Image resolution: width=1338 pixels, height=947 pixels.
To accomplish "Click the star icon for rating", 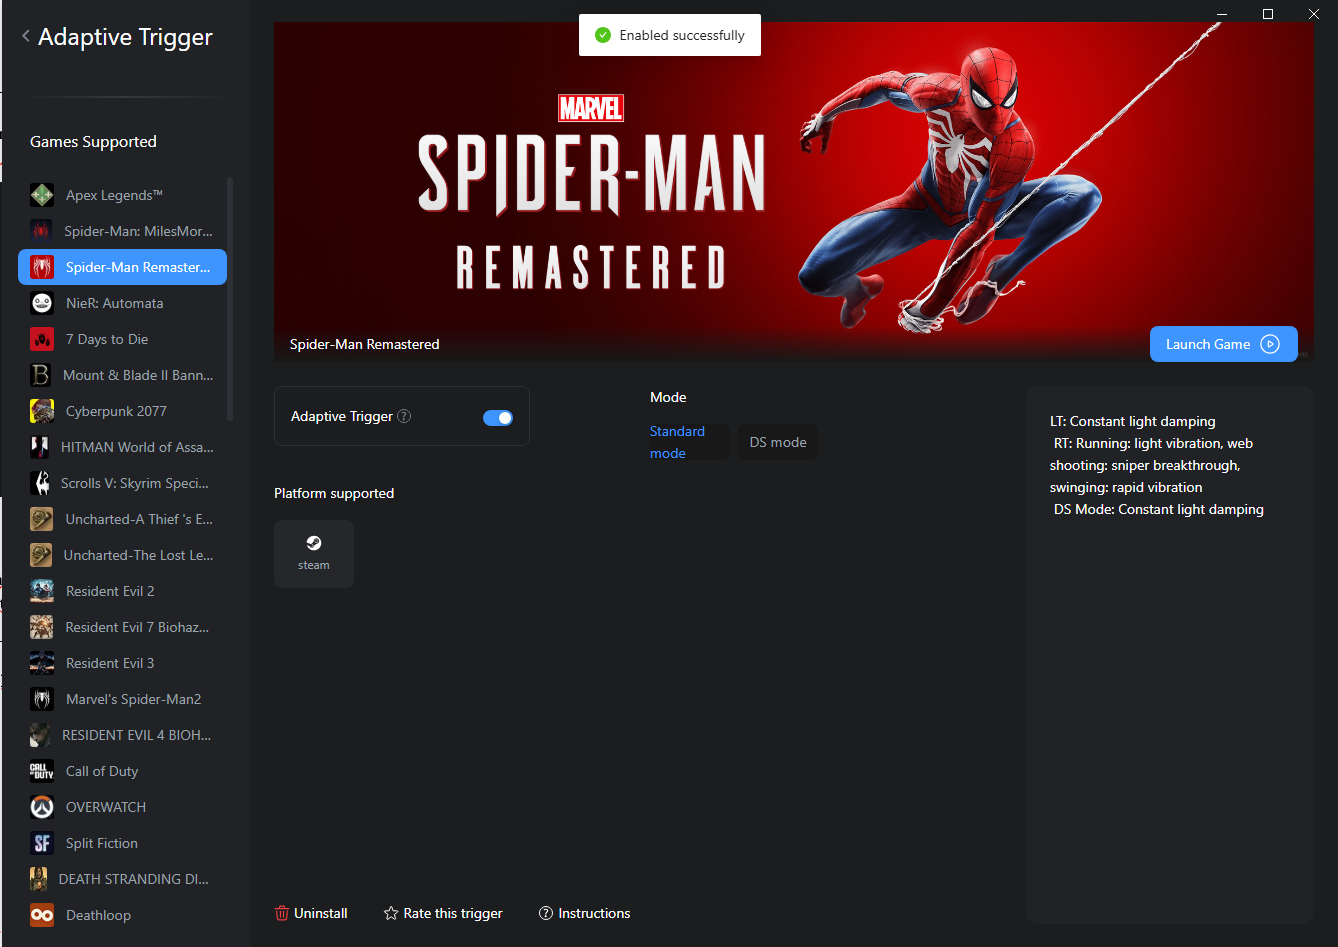I will [391, 913].
